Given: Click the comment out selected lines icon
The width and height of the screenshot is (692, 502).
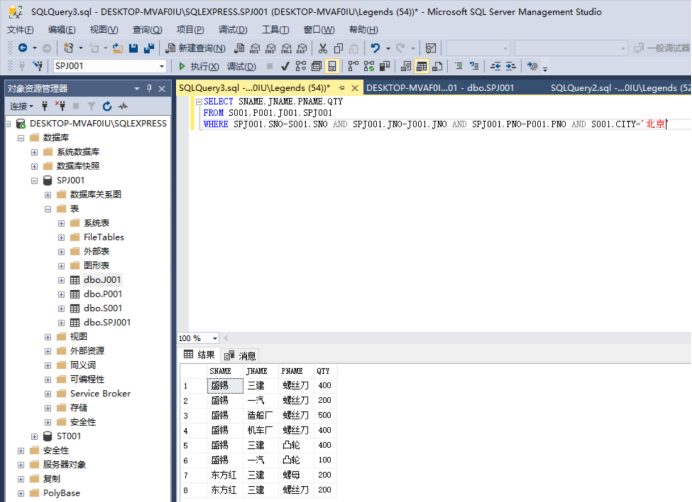Looking at the screenshot, I should (459, 66).
